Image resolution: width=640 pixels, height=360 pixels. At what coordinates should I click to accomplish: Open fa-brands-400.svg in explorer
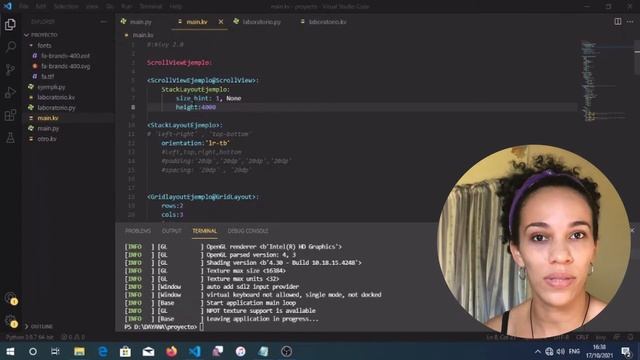pyautogui.click(x=65, y=66)
